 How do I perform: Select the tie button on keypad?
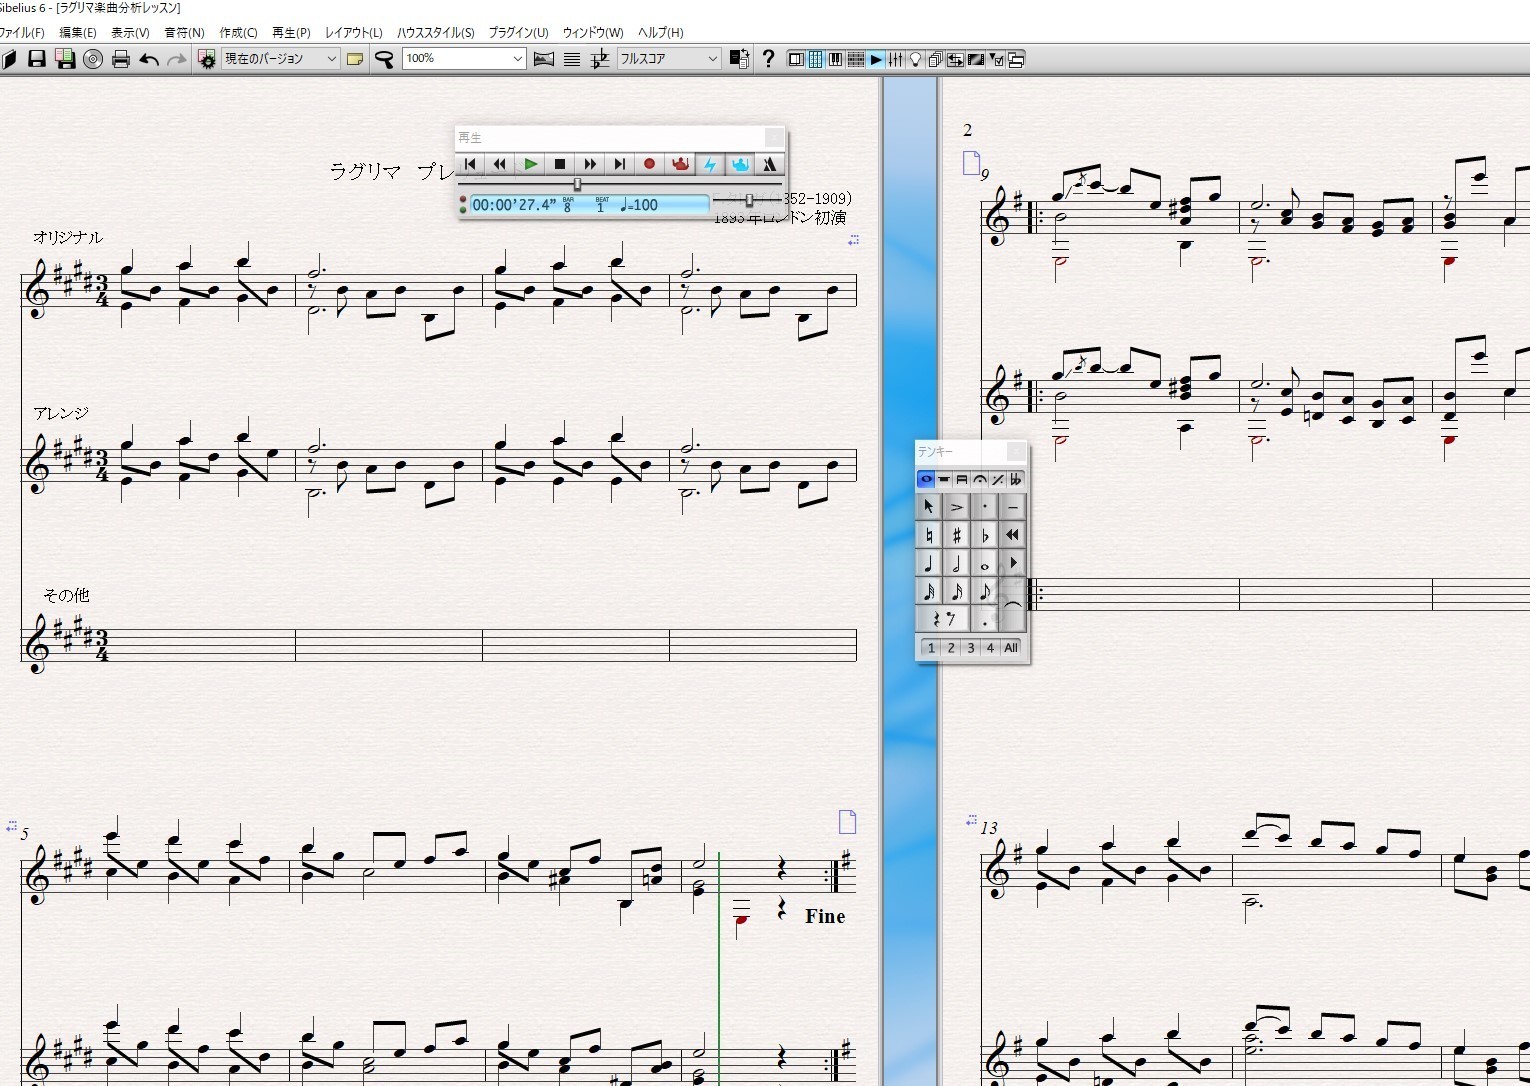(1012, 605)
